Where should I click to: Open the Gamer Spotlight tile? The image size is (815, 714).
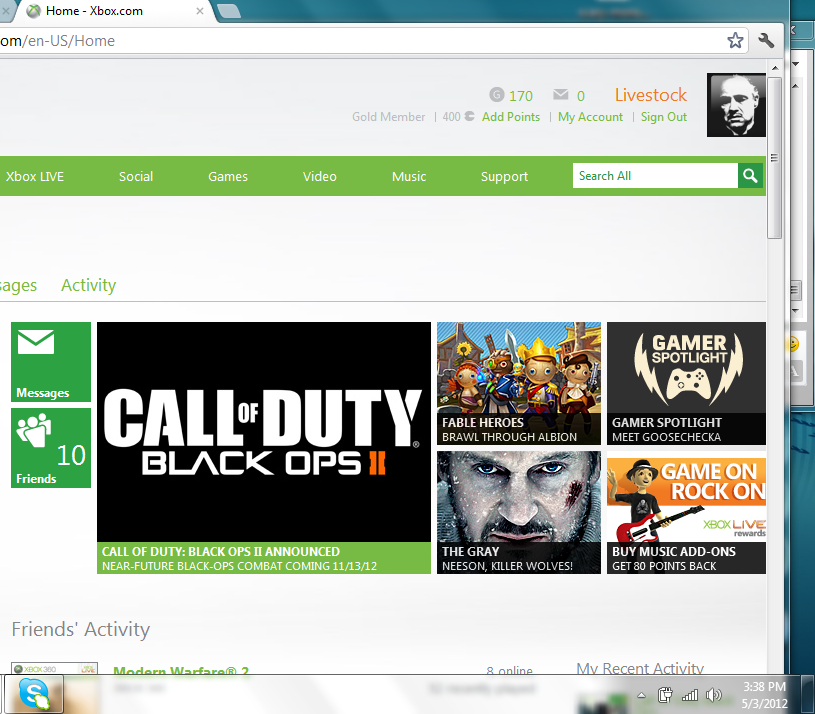(686, 384)
